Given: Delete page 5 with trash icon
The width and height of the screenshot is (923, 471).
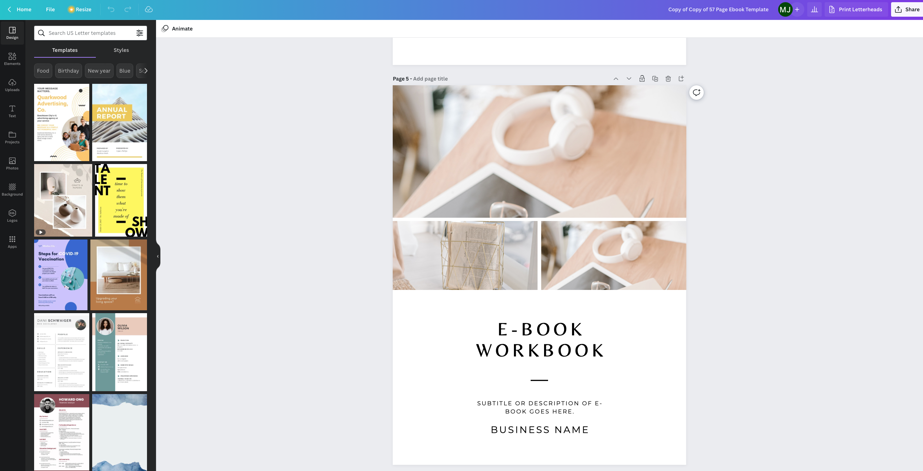Looking at the screenshot, I should click(x=668, y=78).
